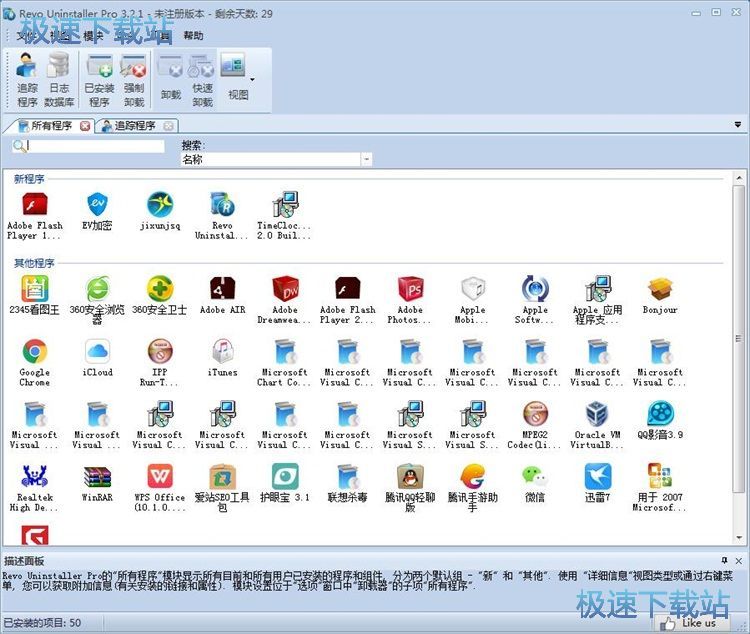Expand the 视图 view mode dropdown arrow
The image size is (750, 634).
point(253,79)
